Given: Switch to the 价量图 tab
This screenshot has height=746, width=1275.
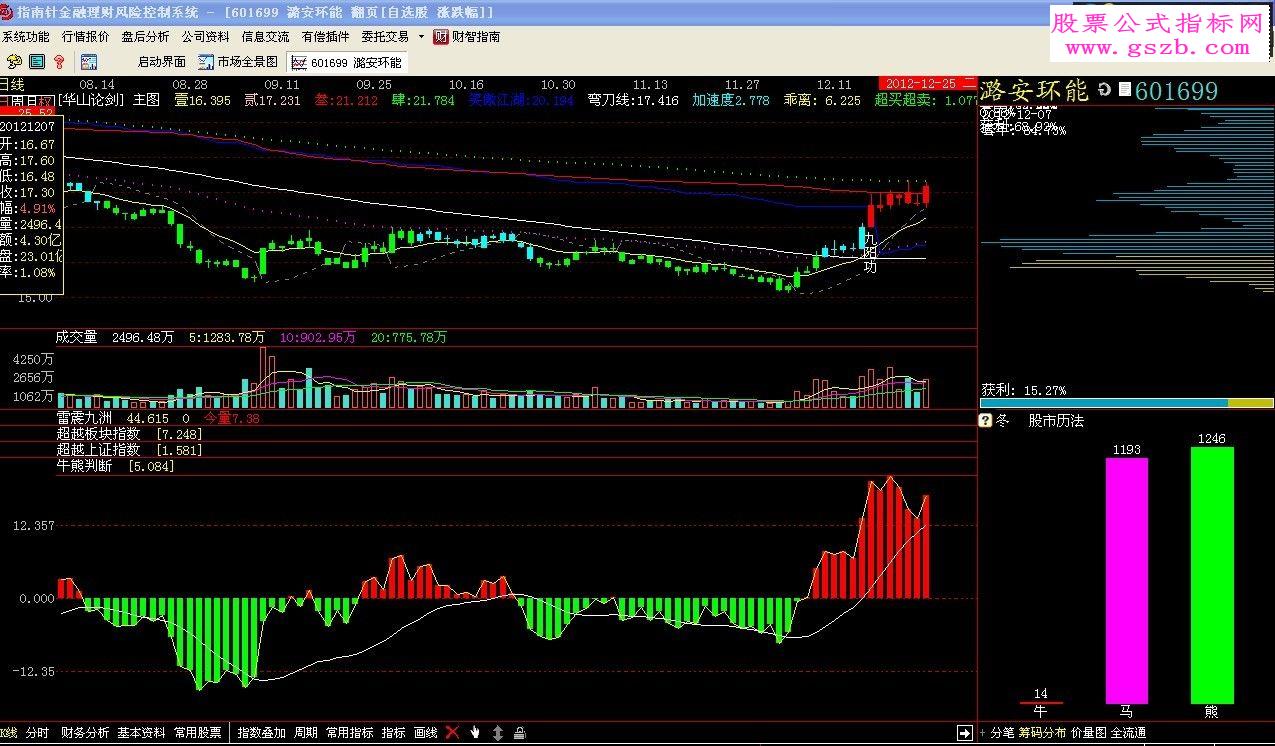Looking at the screenshot, I should [1089, 733].
